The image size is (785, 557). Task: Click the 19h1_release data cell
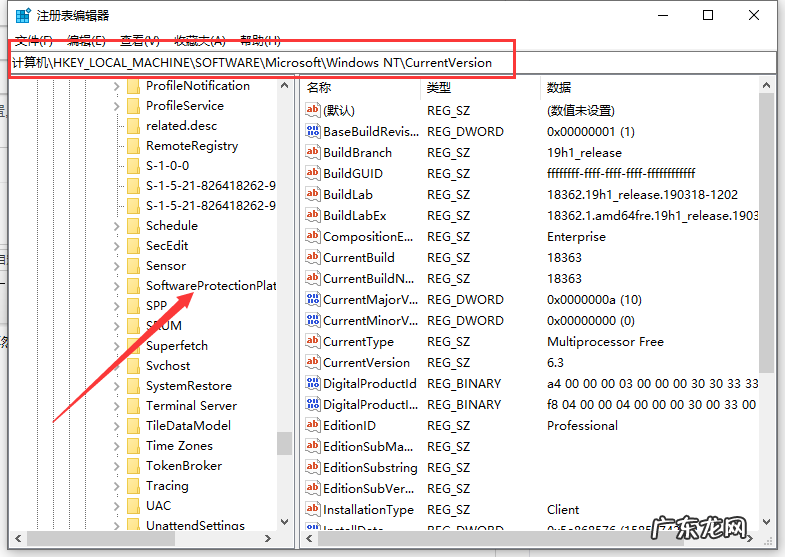[x=584, y=153]
